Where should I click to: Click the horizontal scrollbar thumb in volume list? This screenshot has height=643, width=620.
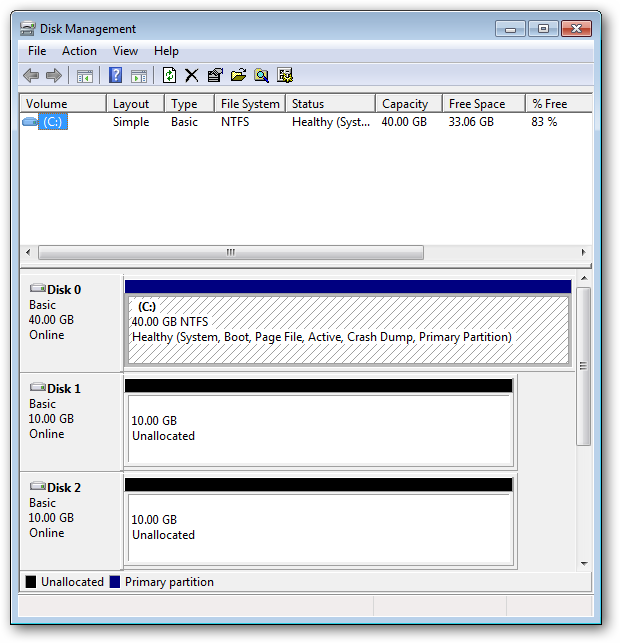231,252
